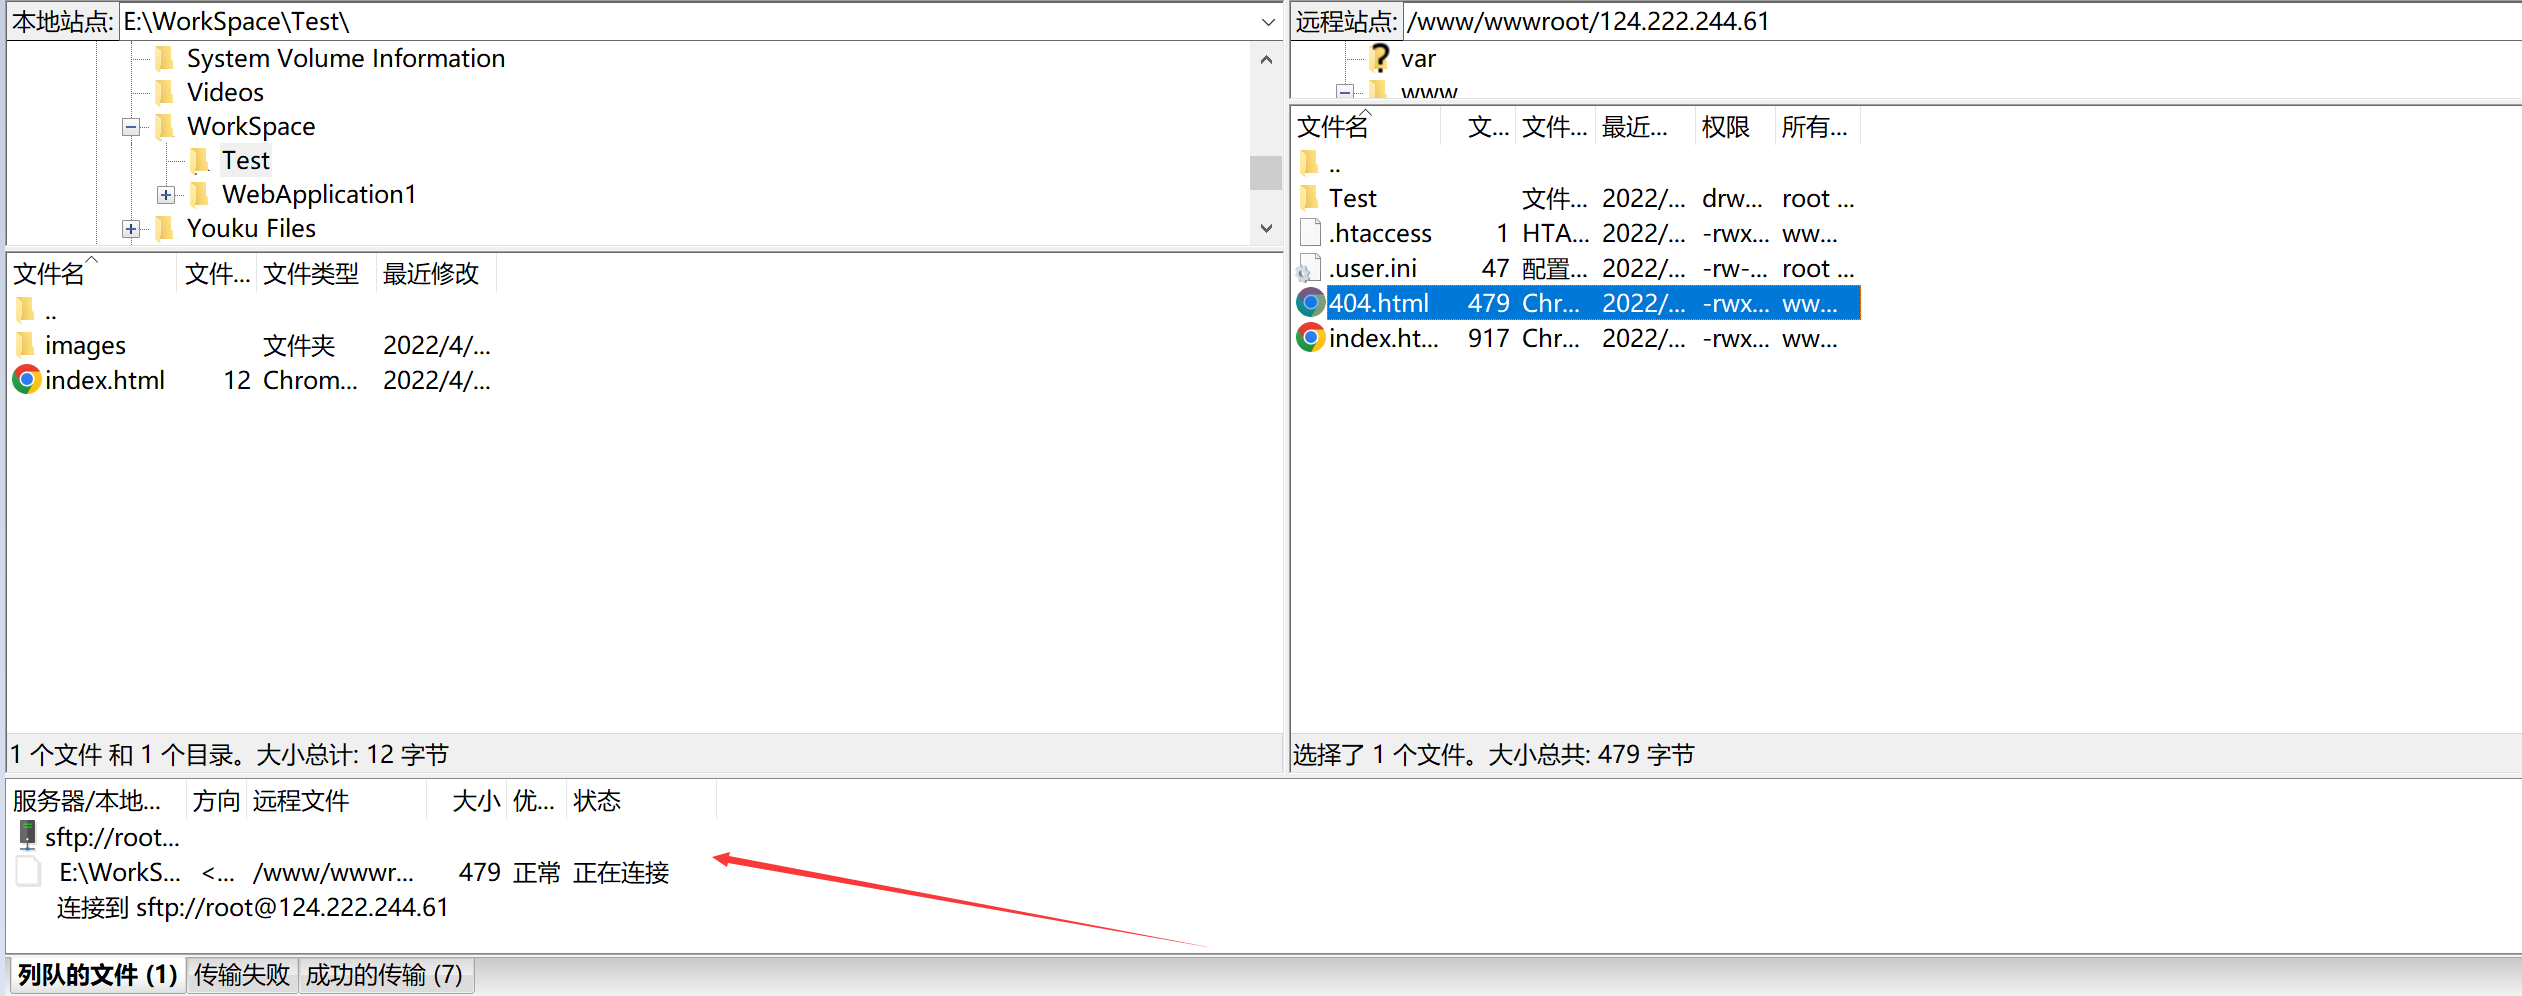2522x996 pixels.
Task: Click the Chrome icon of local index.html
Action: pyautogui.click(x=27, y=380)
